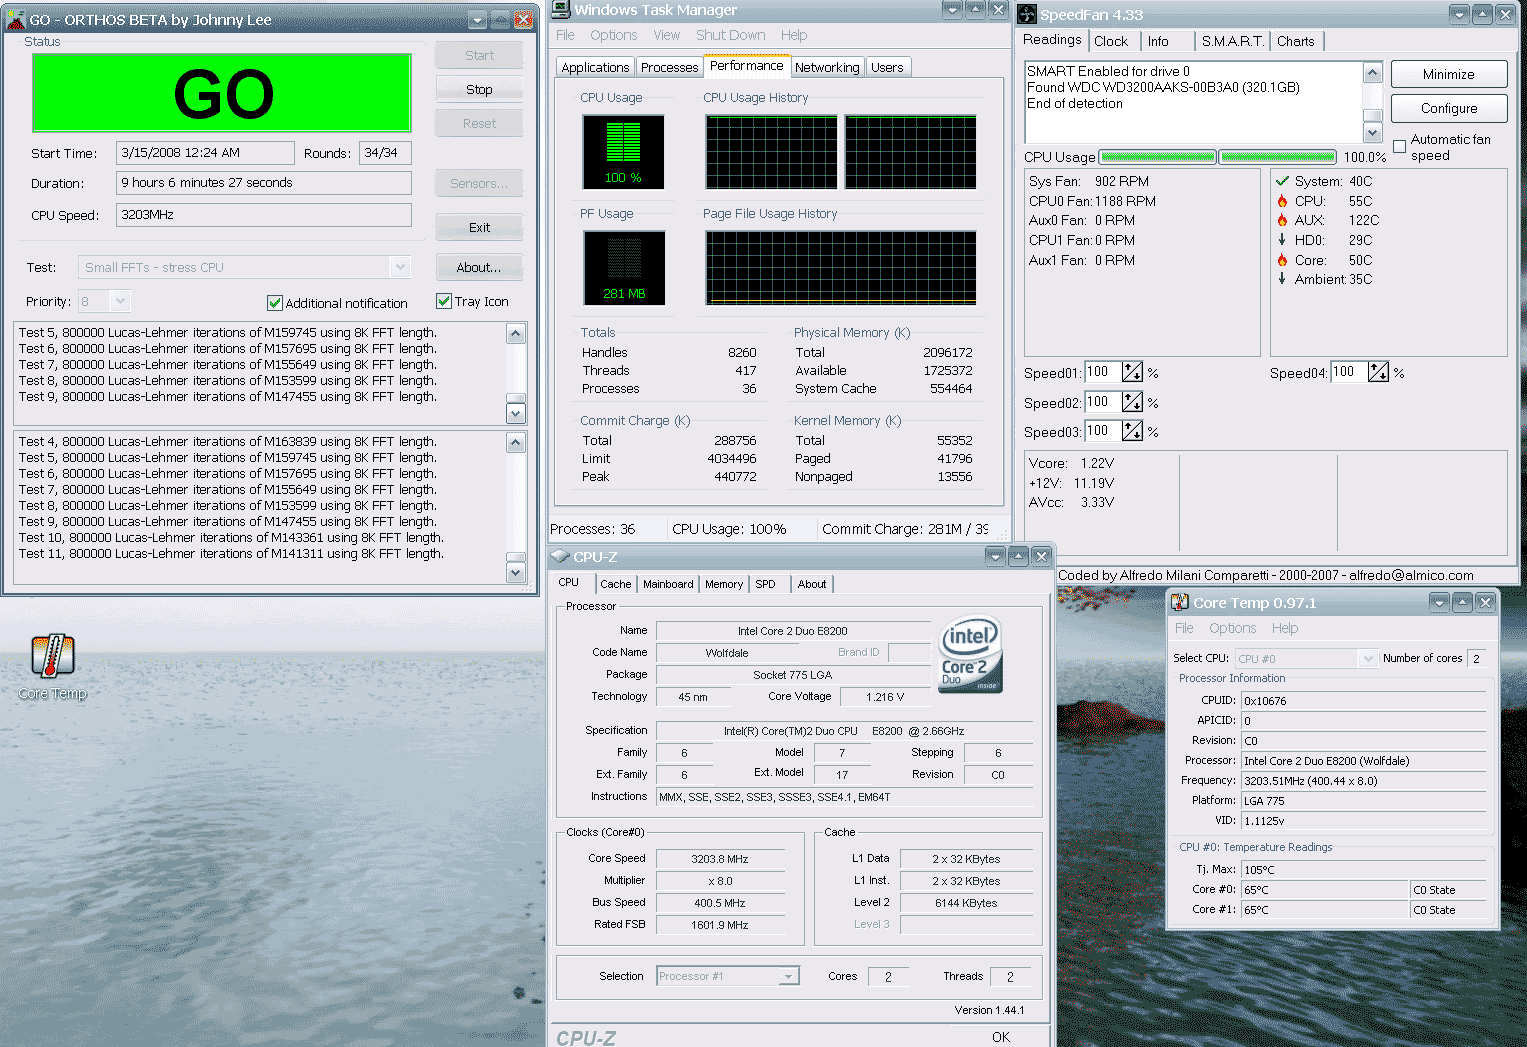The width and height of the screenshot is (1527, 1047).
Task: Click the System temperature checkmark icon in SpeedFan
Action: [1282, 181]
